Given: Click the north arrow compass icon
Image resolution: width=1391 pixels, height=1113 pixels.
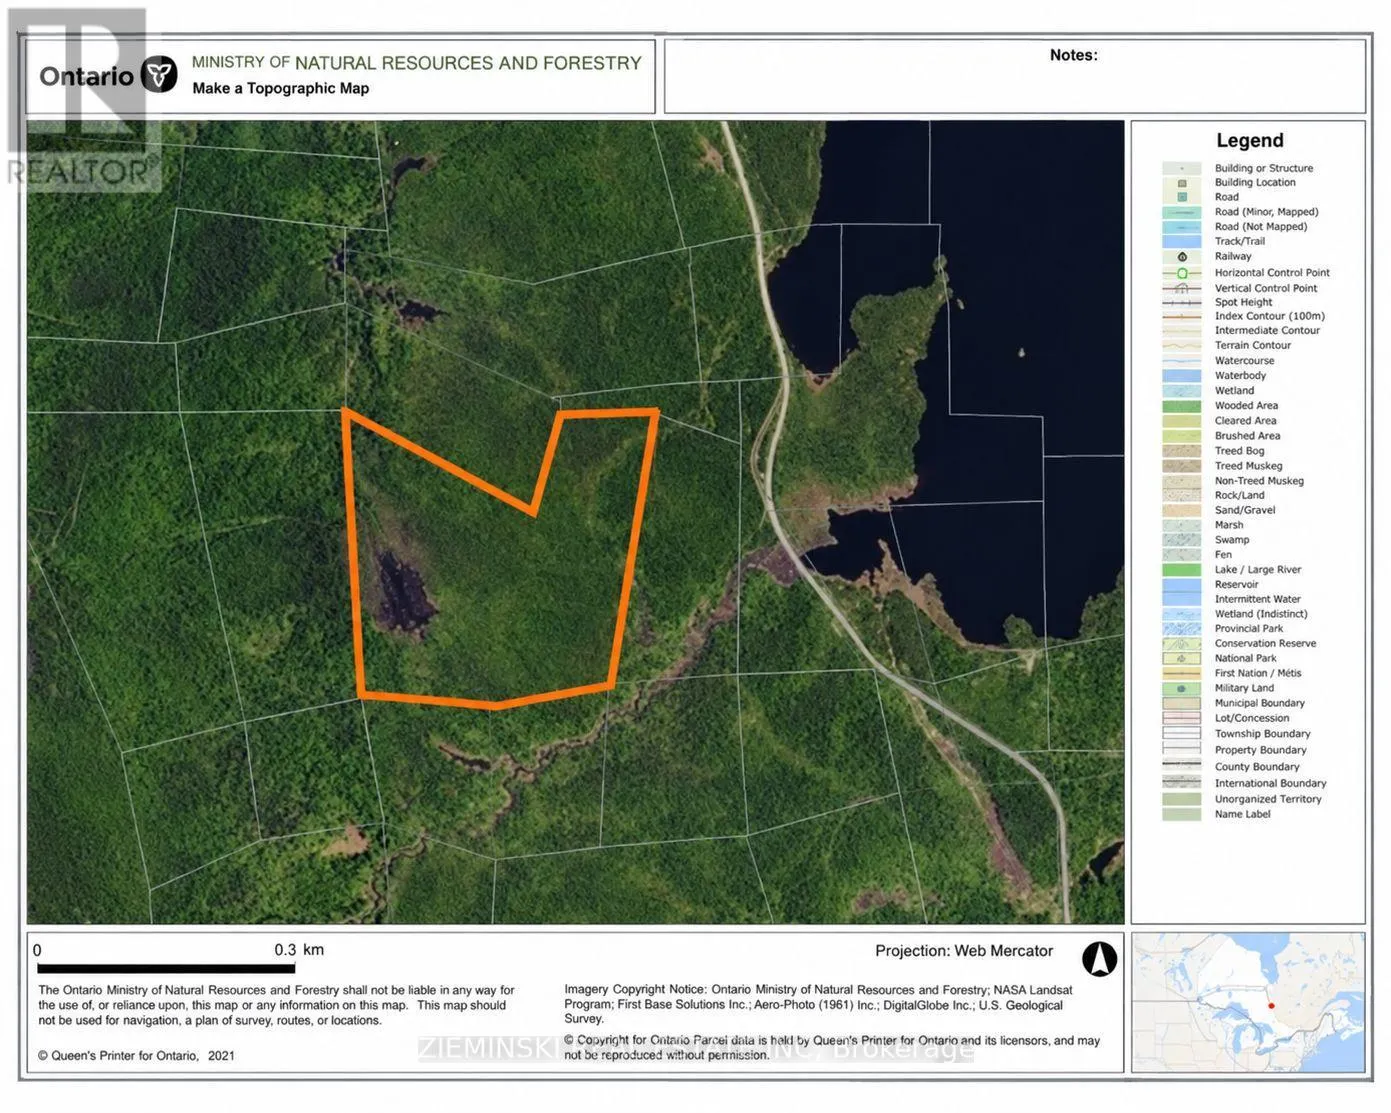Looking at the screenshot, I should (1099, 959).
